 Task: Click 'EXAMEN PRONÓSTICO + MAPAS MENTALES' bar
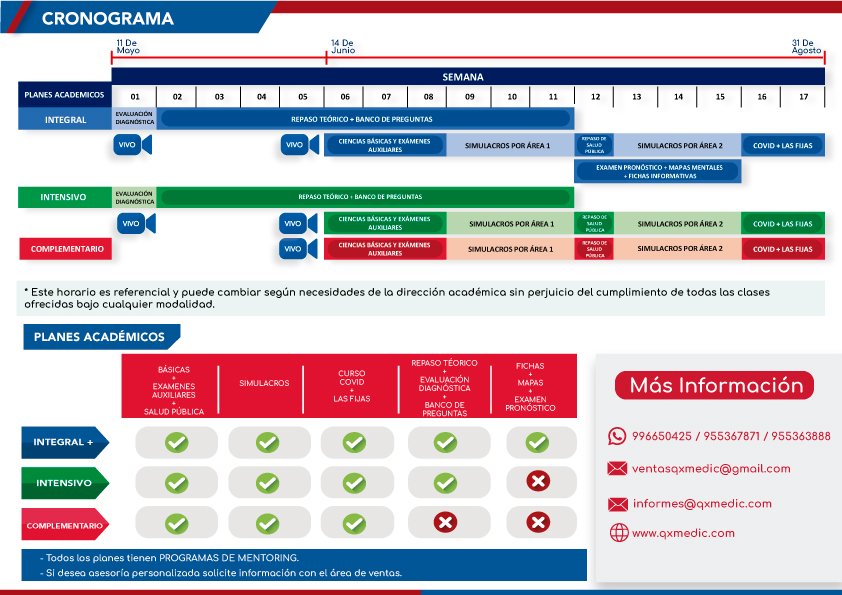click(658, 171)
